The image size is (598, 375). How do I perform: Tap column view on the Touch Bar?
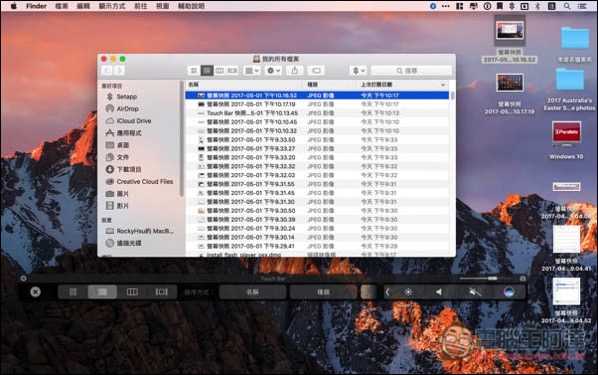coord(132,292)
